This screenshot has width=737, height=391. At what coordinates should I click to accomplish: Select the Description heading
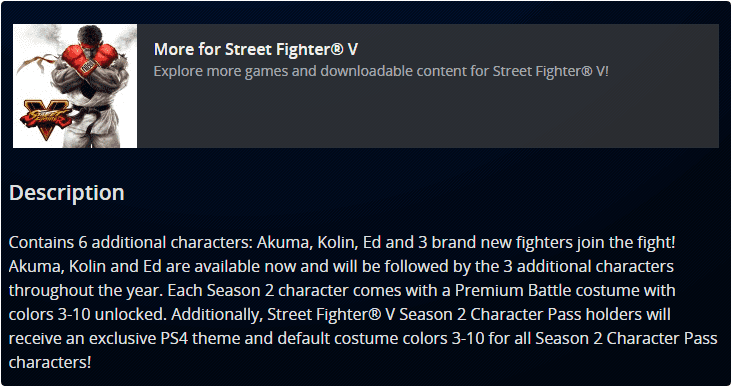click(67, 193)
